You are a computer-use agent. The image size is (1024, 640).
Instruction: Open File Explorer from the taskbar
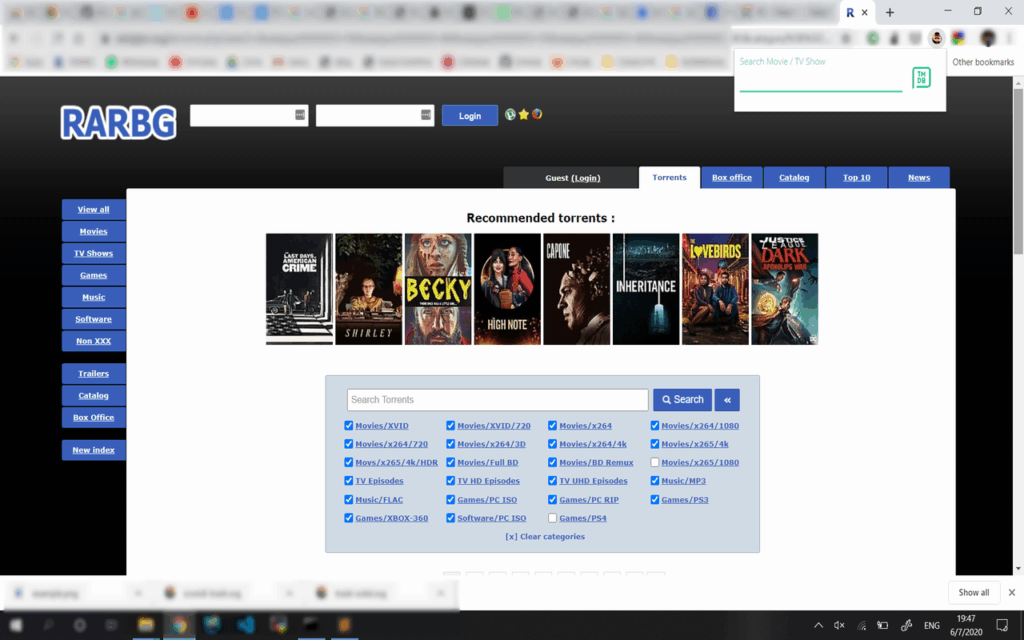[146, 625]
